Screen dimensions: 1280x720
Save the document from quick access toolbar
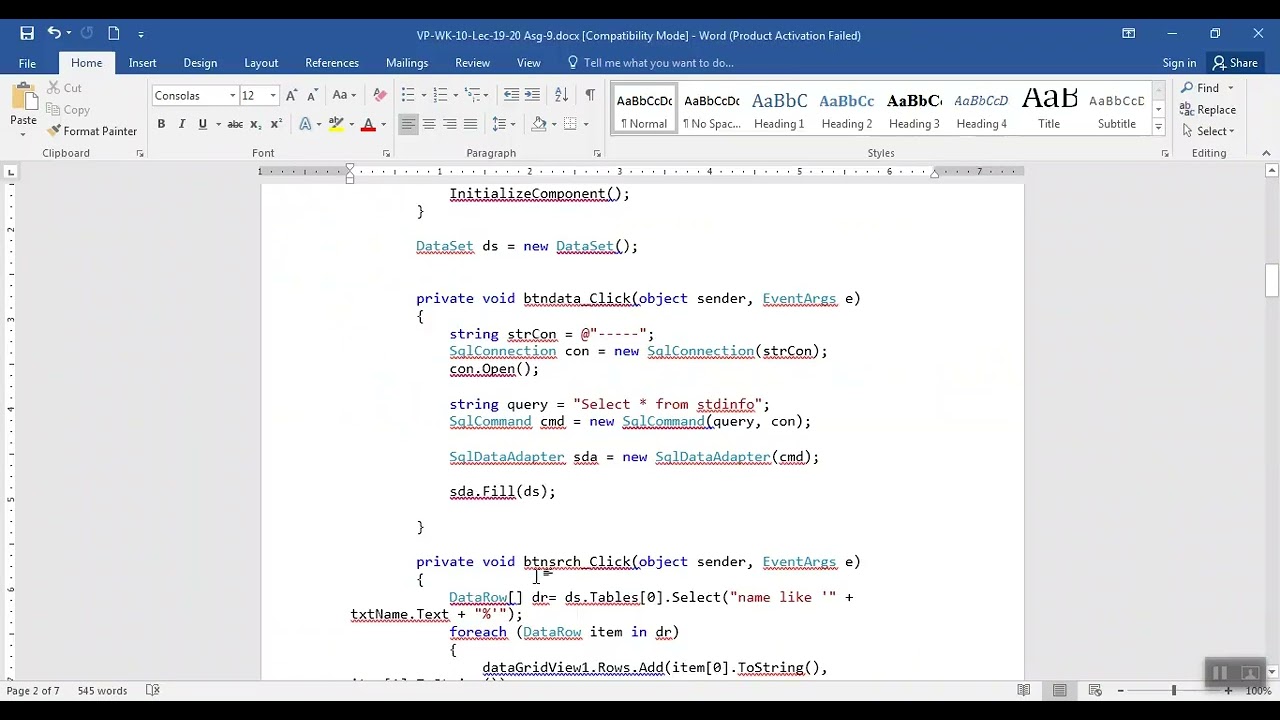27,34
